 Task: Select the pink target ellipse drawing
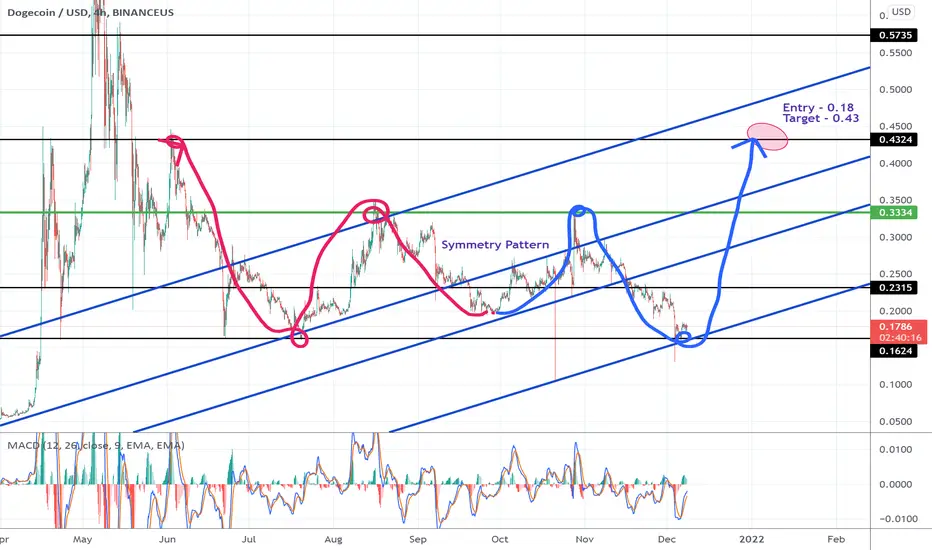[x=767, y=136]
